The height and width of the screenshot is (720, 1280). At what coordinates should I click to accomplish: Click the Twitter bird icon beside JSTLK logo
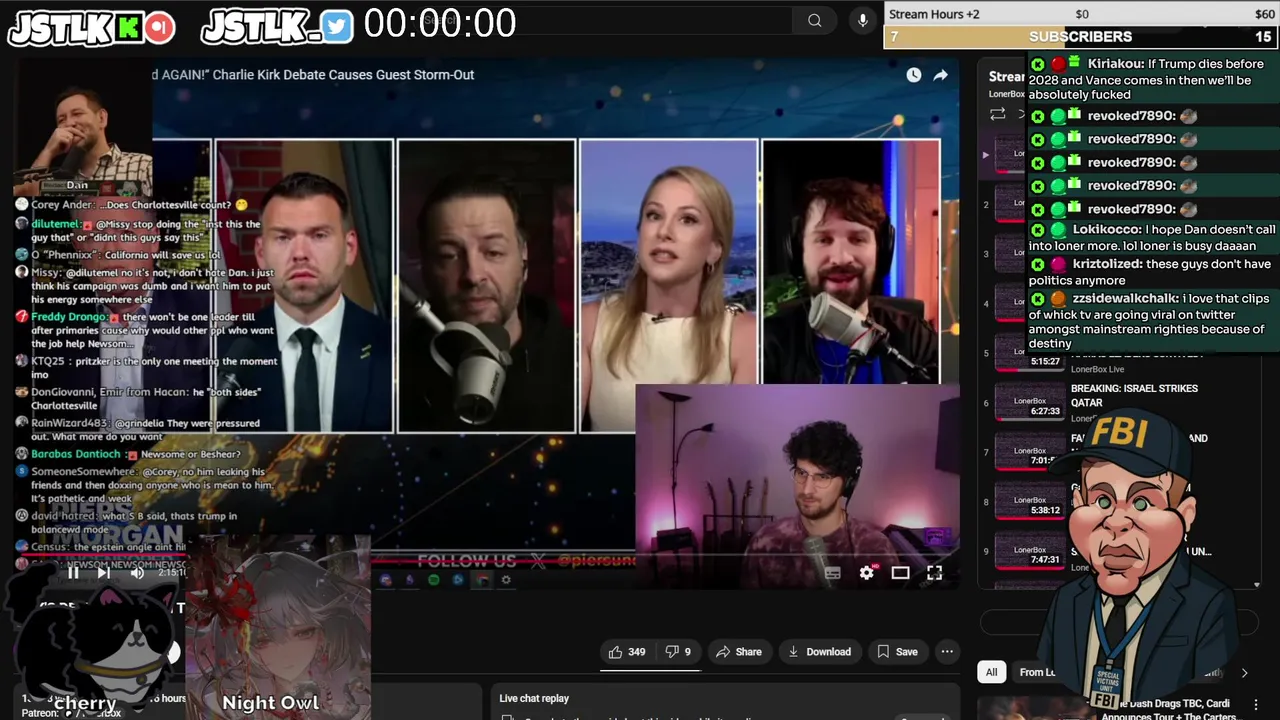pyautogui.click(x=337, y=27)
